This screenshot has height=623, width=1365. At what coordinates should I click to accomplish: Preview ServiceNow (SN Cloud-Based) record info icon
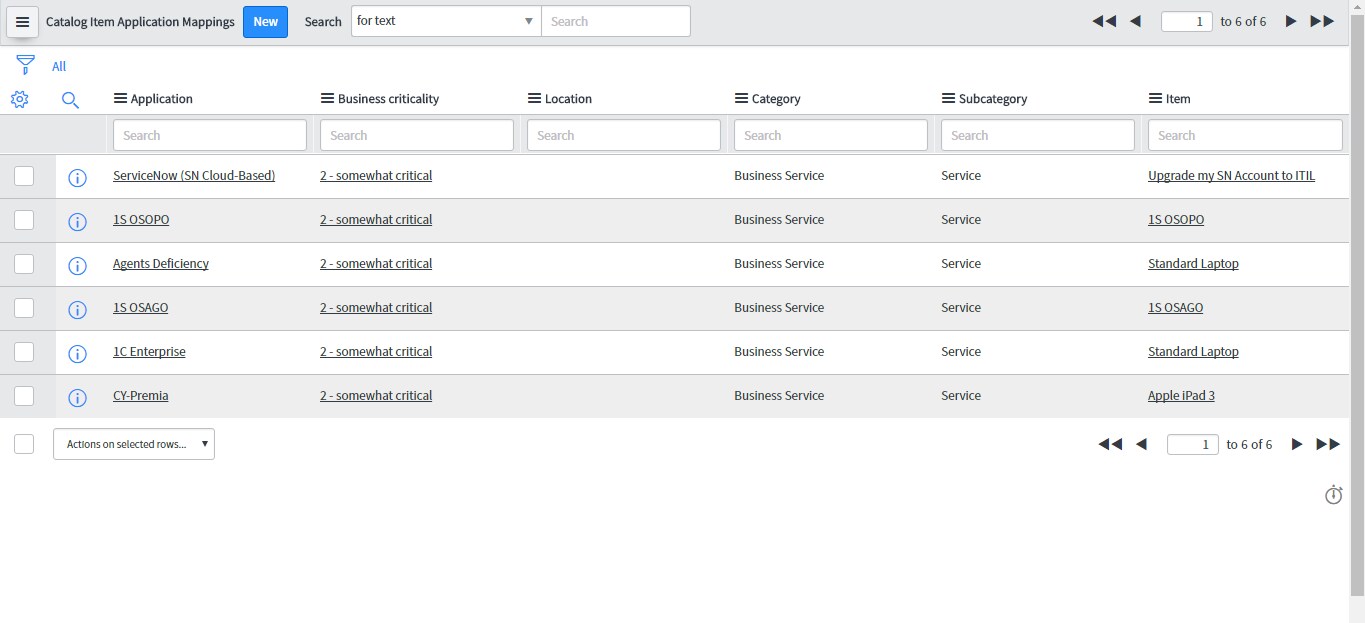tap(77, 177)
